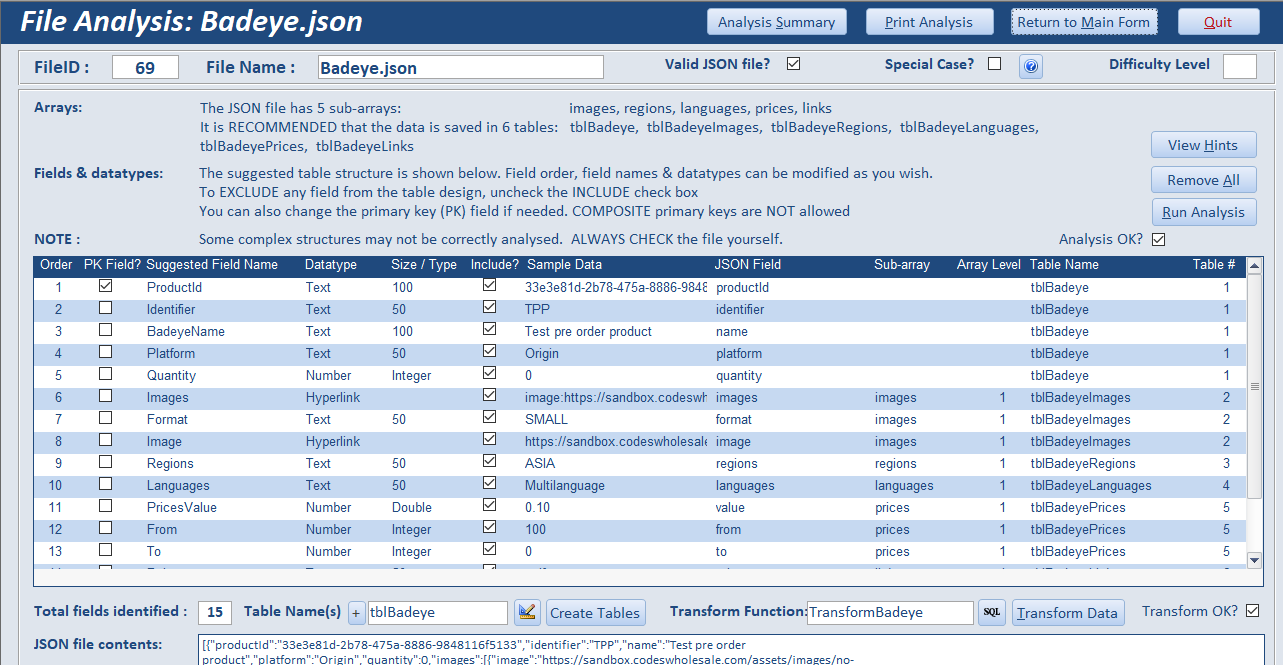Viewport: 1283px width, 665px height.
Task: Click the Difficulty Level box
Action: click(x=1240, y=66)
